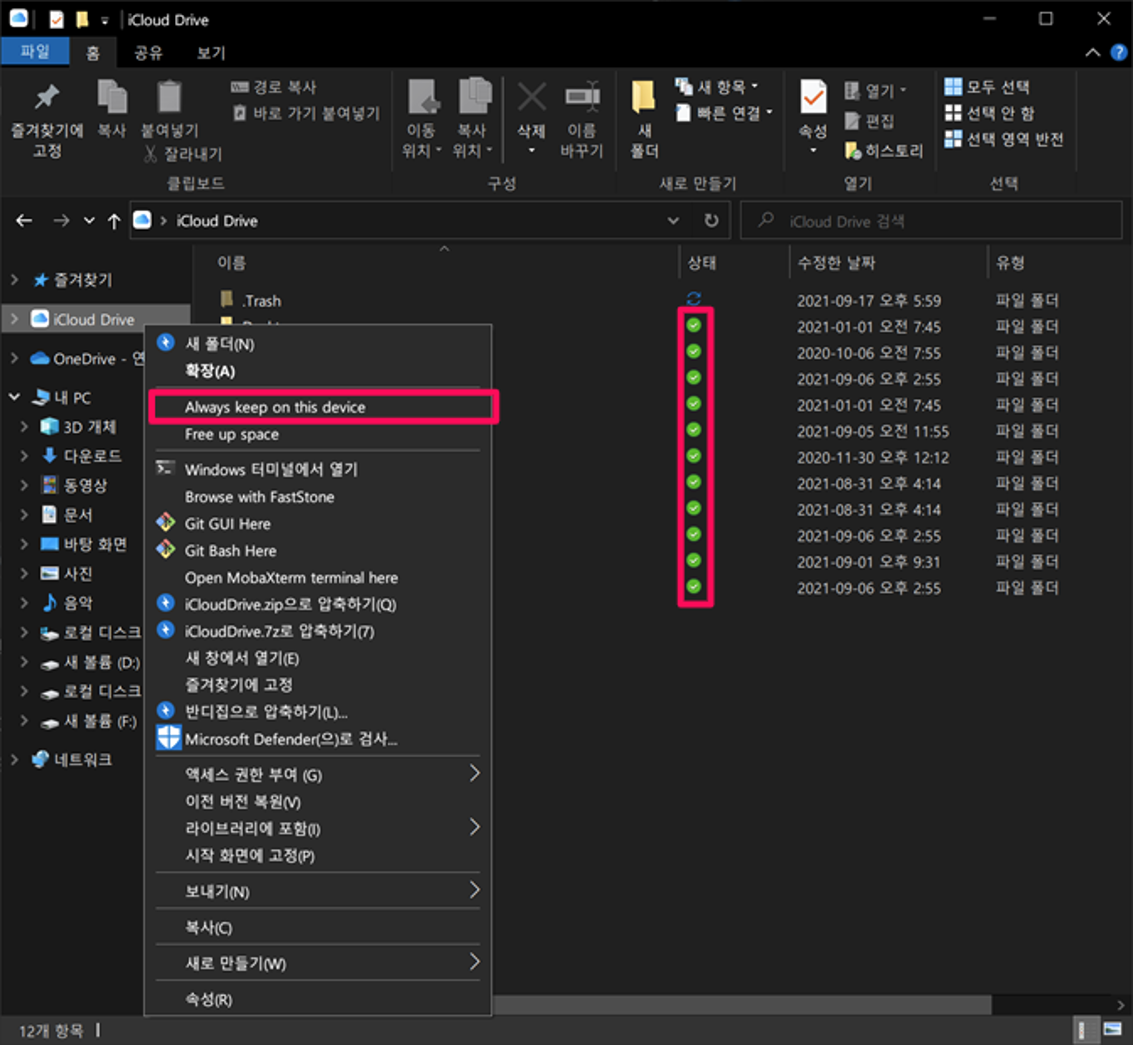Click 편집 (Edit) in the ribbon
This screenshot has height=1046, width=1134.
click(x=869, y=121)
